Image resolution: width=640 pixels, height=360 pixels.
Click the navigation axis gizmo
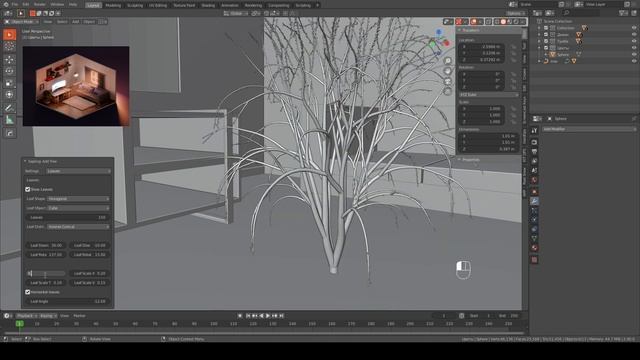[439, 42]
